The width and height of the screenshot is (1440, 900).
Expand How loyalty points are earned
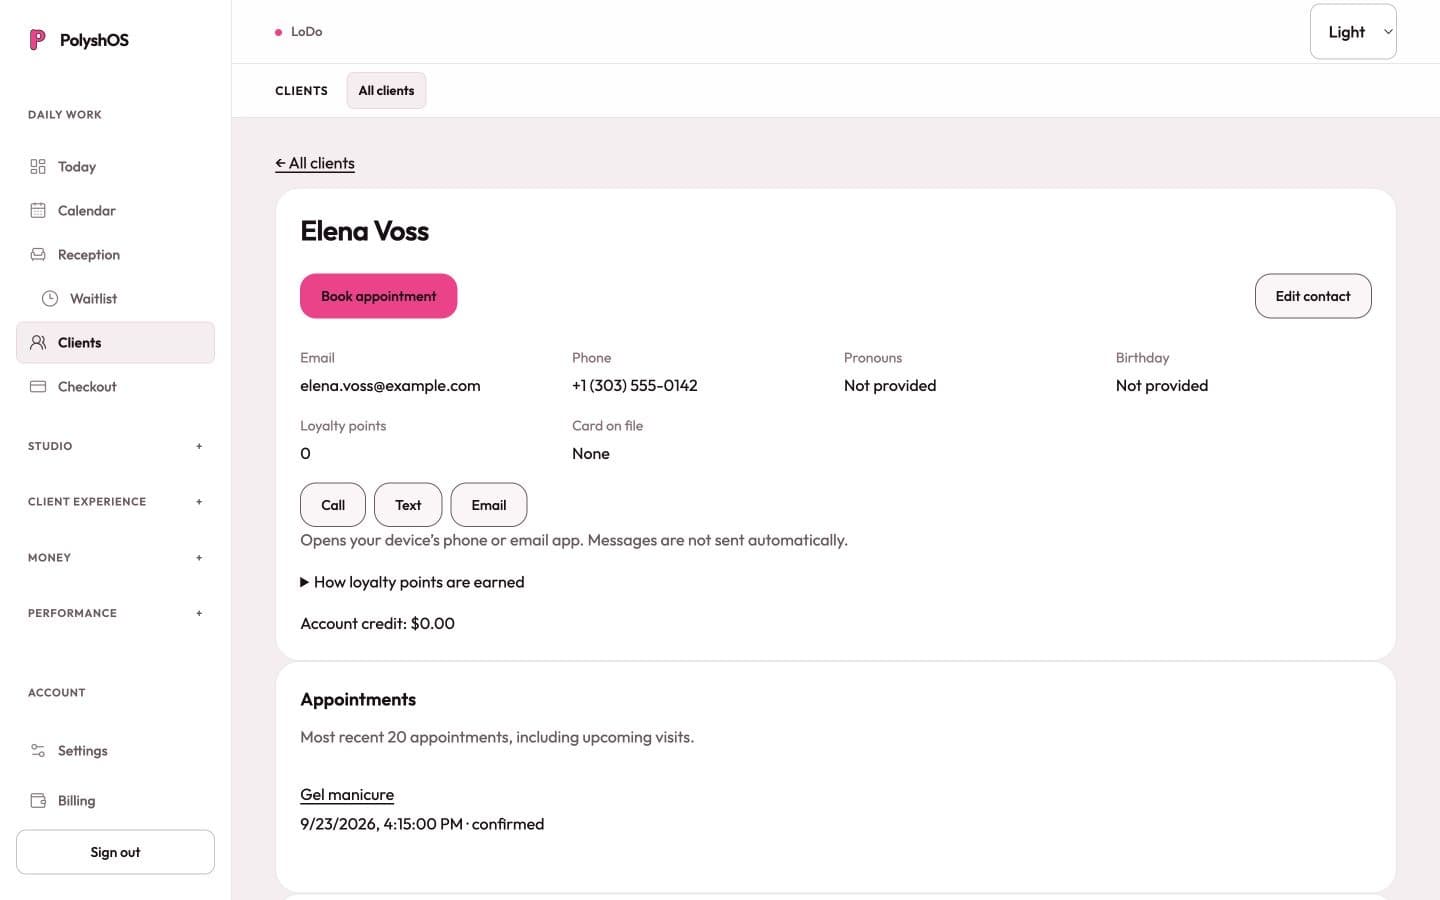tap(412, 582)
